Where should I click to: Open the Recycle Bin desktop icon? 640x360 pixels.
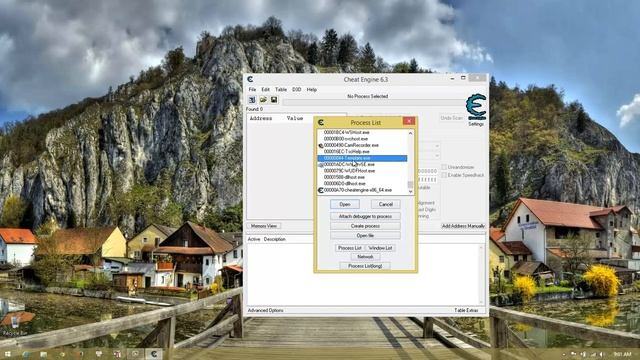tap(15, 326)
